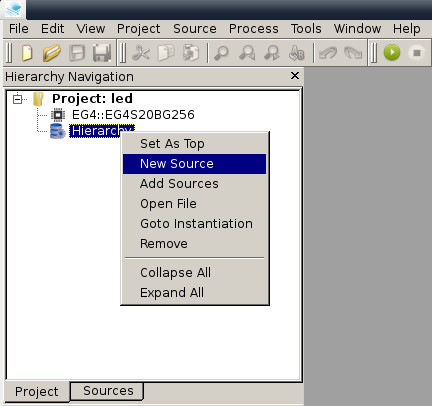432x406 pixels.
Task: Collapse the Project: led tree node
Action: [x=17, y=99]
